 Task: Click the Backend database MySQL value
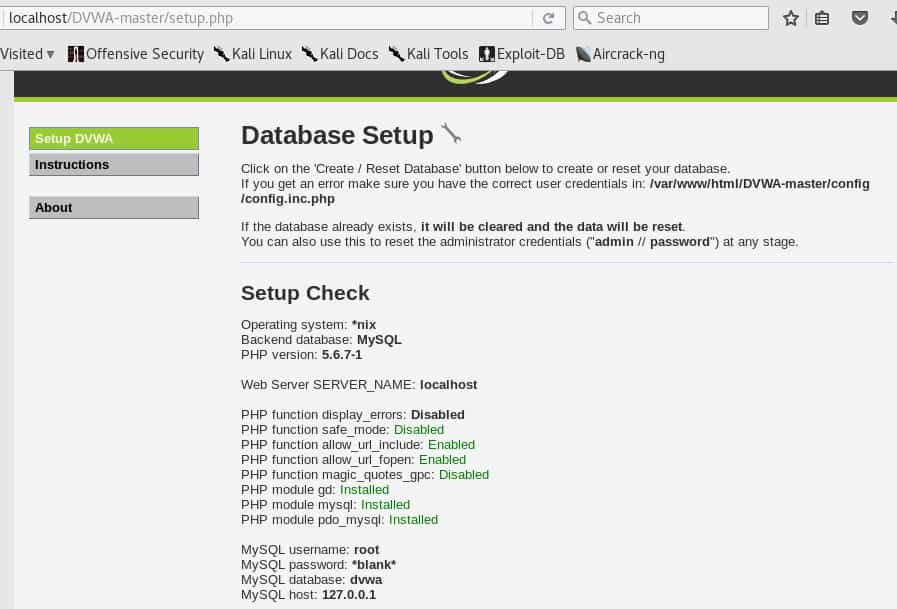click(379, 340)
